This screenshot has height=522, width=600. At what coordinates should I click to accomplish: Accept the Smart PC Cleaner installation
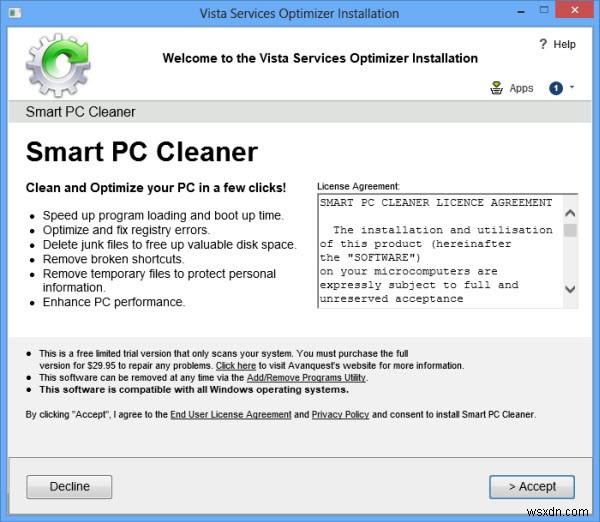pyautogui.click(x=532, y=487)
